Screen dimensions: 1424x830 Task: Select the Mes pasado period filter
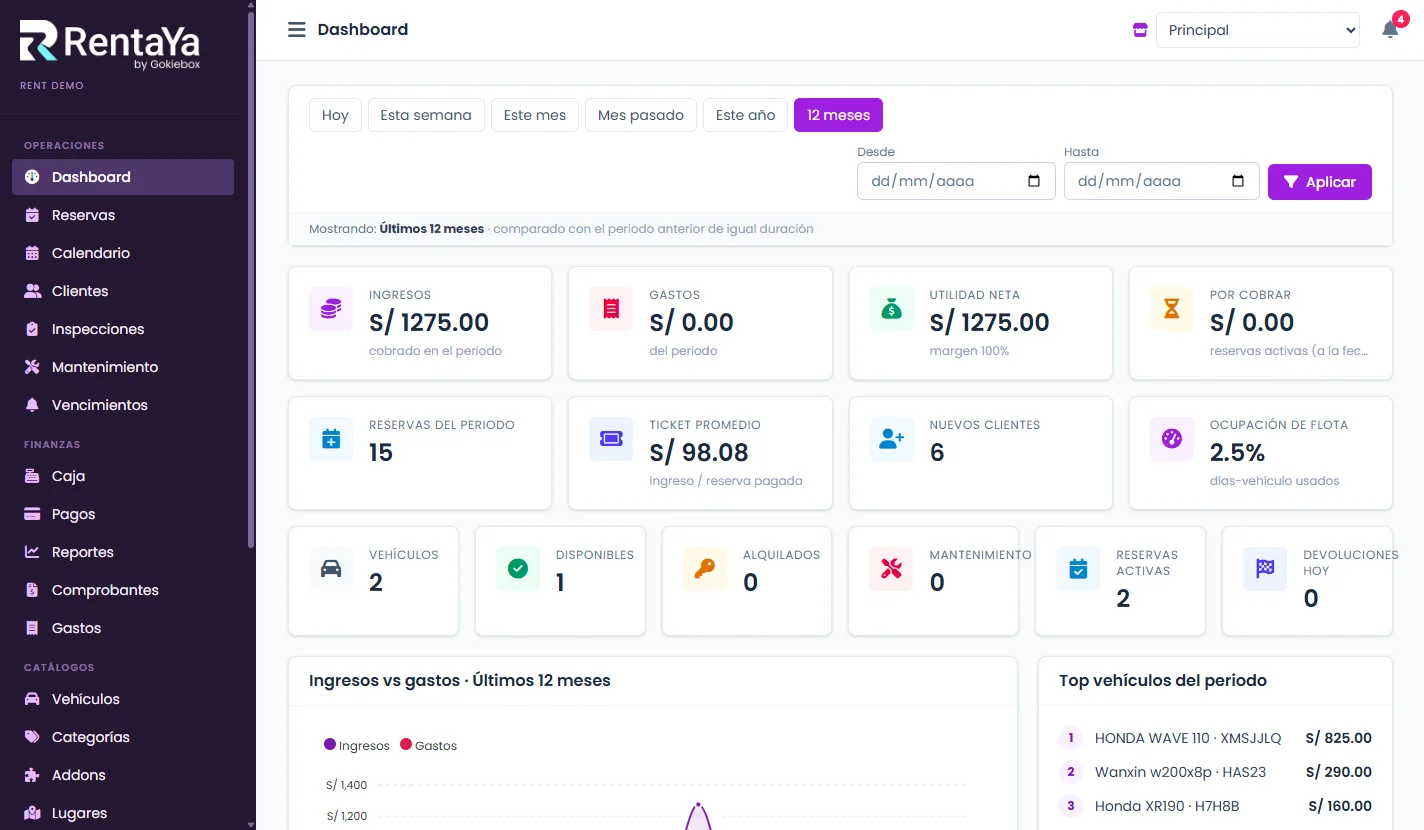coord(641,115)
